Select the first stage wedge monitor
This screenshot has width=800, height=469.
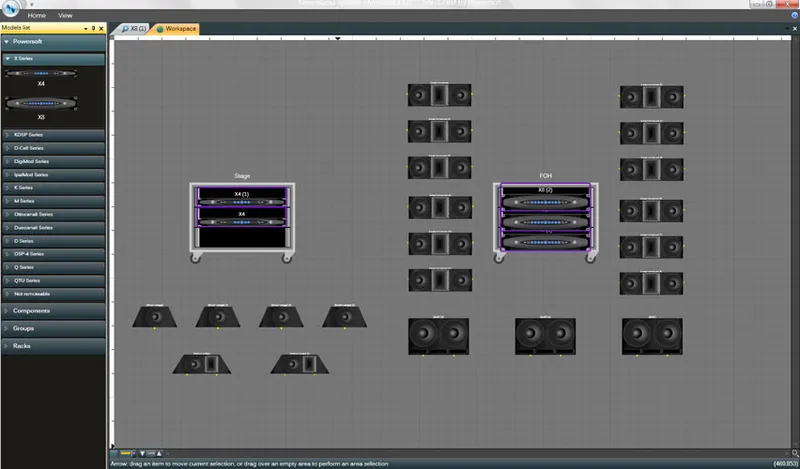(155, 316)
